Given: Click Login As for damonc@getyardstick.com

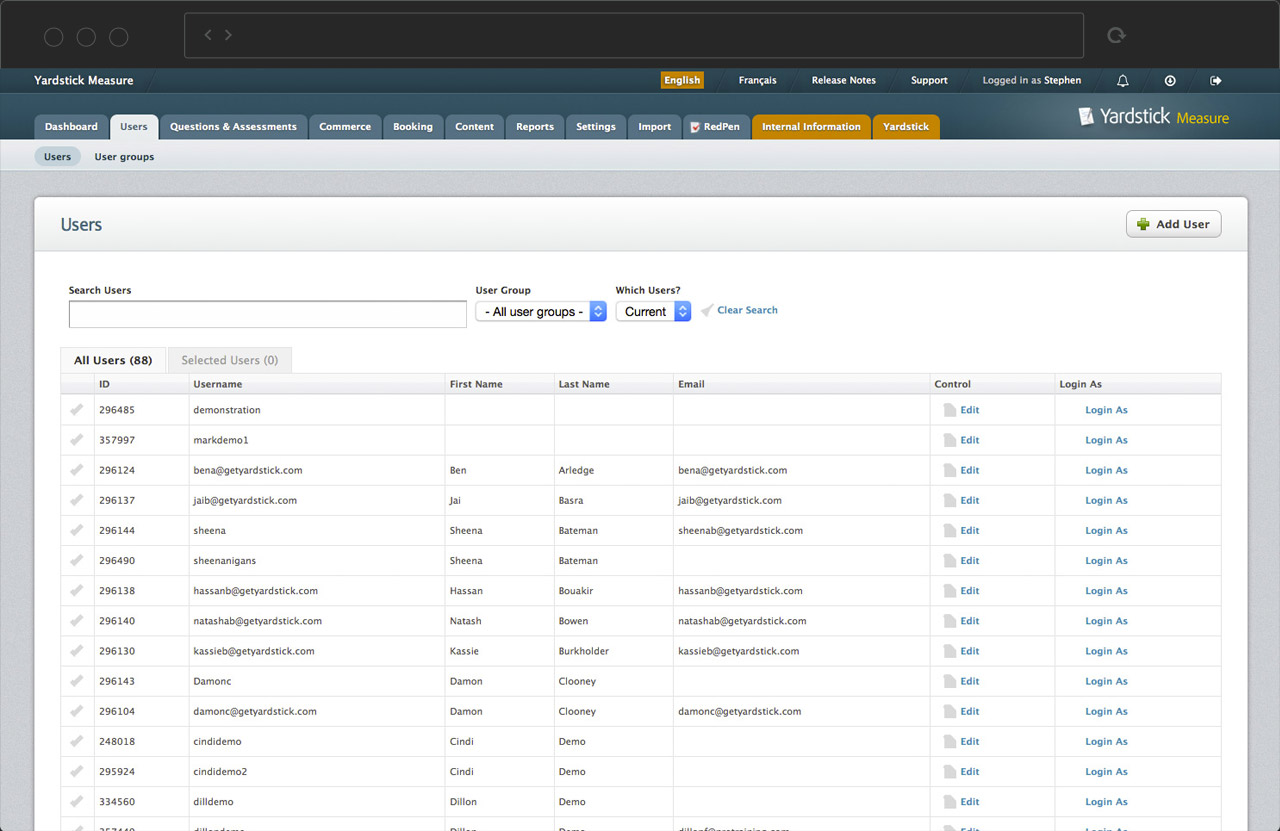Looking at the screenshot, I should coord(1106,712).
